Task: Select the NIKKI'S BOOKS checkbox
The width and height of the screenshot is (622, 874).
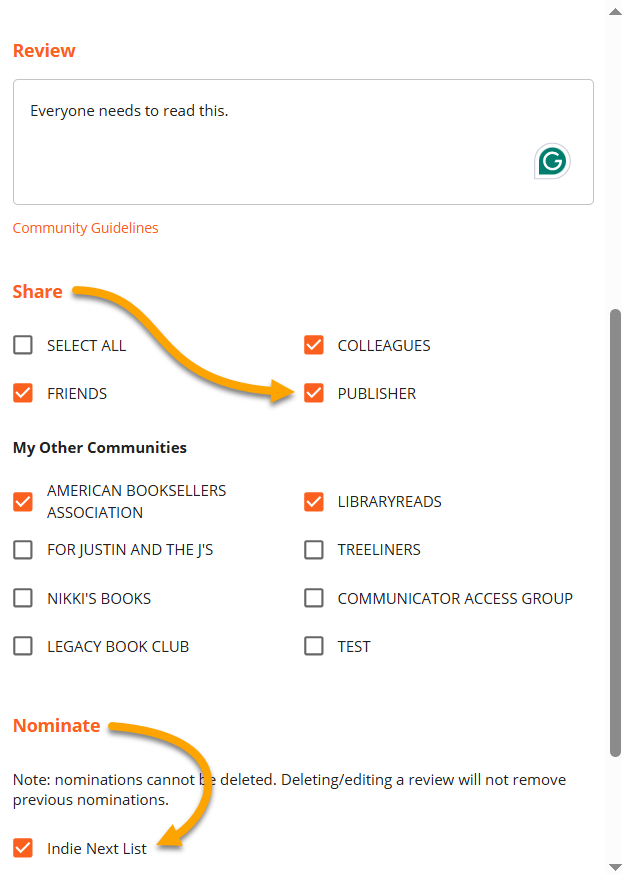Action: [23, 599]
